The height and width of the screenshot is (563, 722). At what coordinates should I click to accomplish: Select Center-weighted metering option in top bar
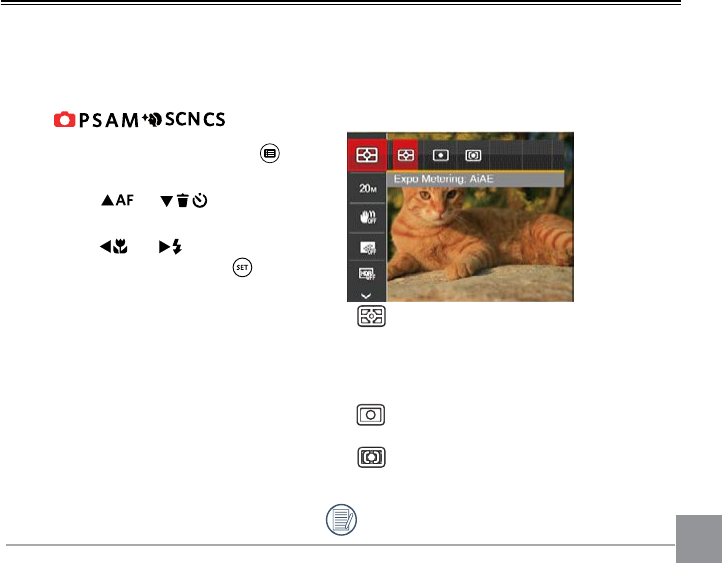tap(473, 155)
